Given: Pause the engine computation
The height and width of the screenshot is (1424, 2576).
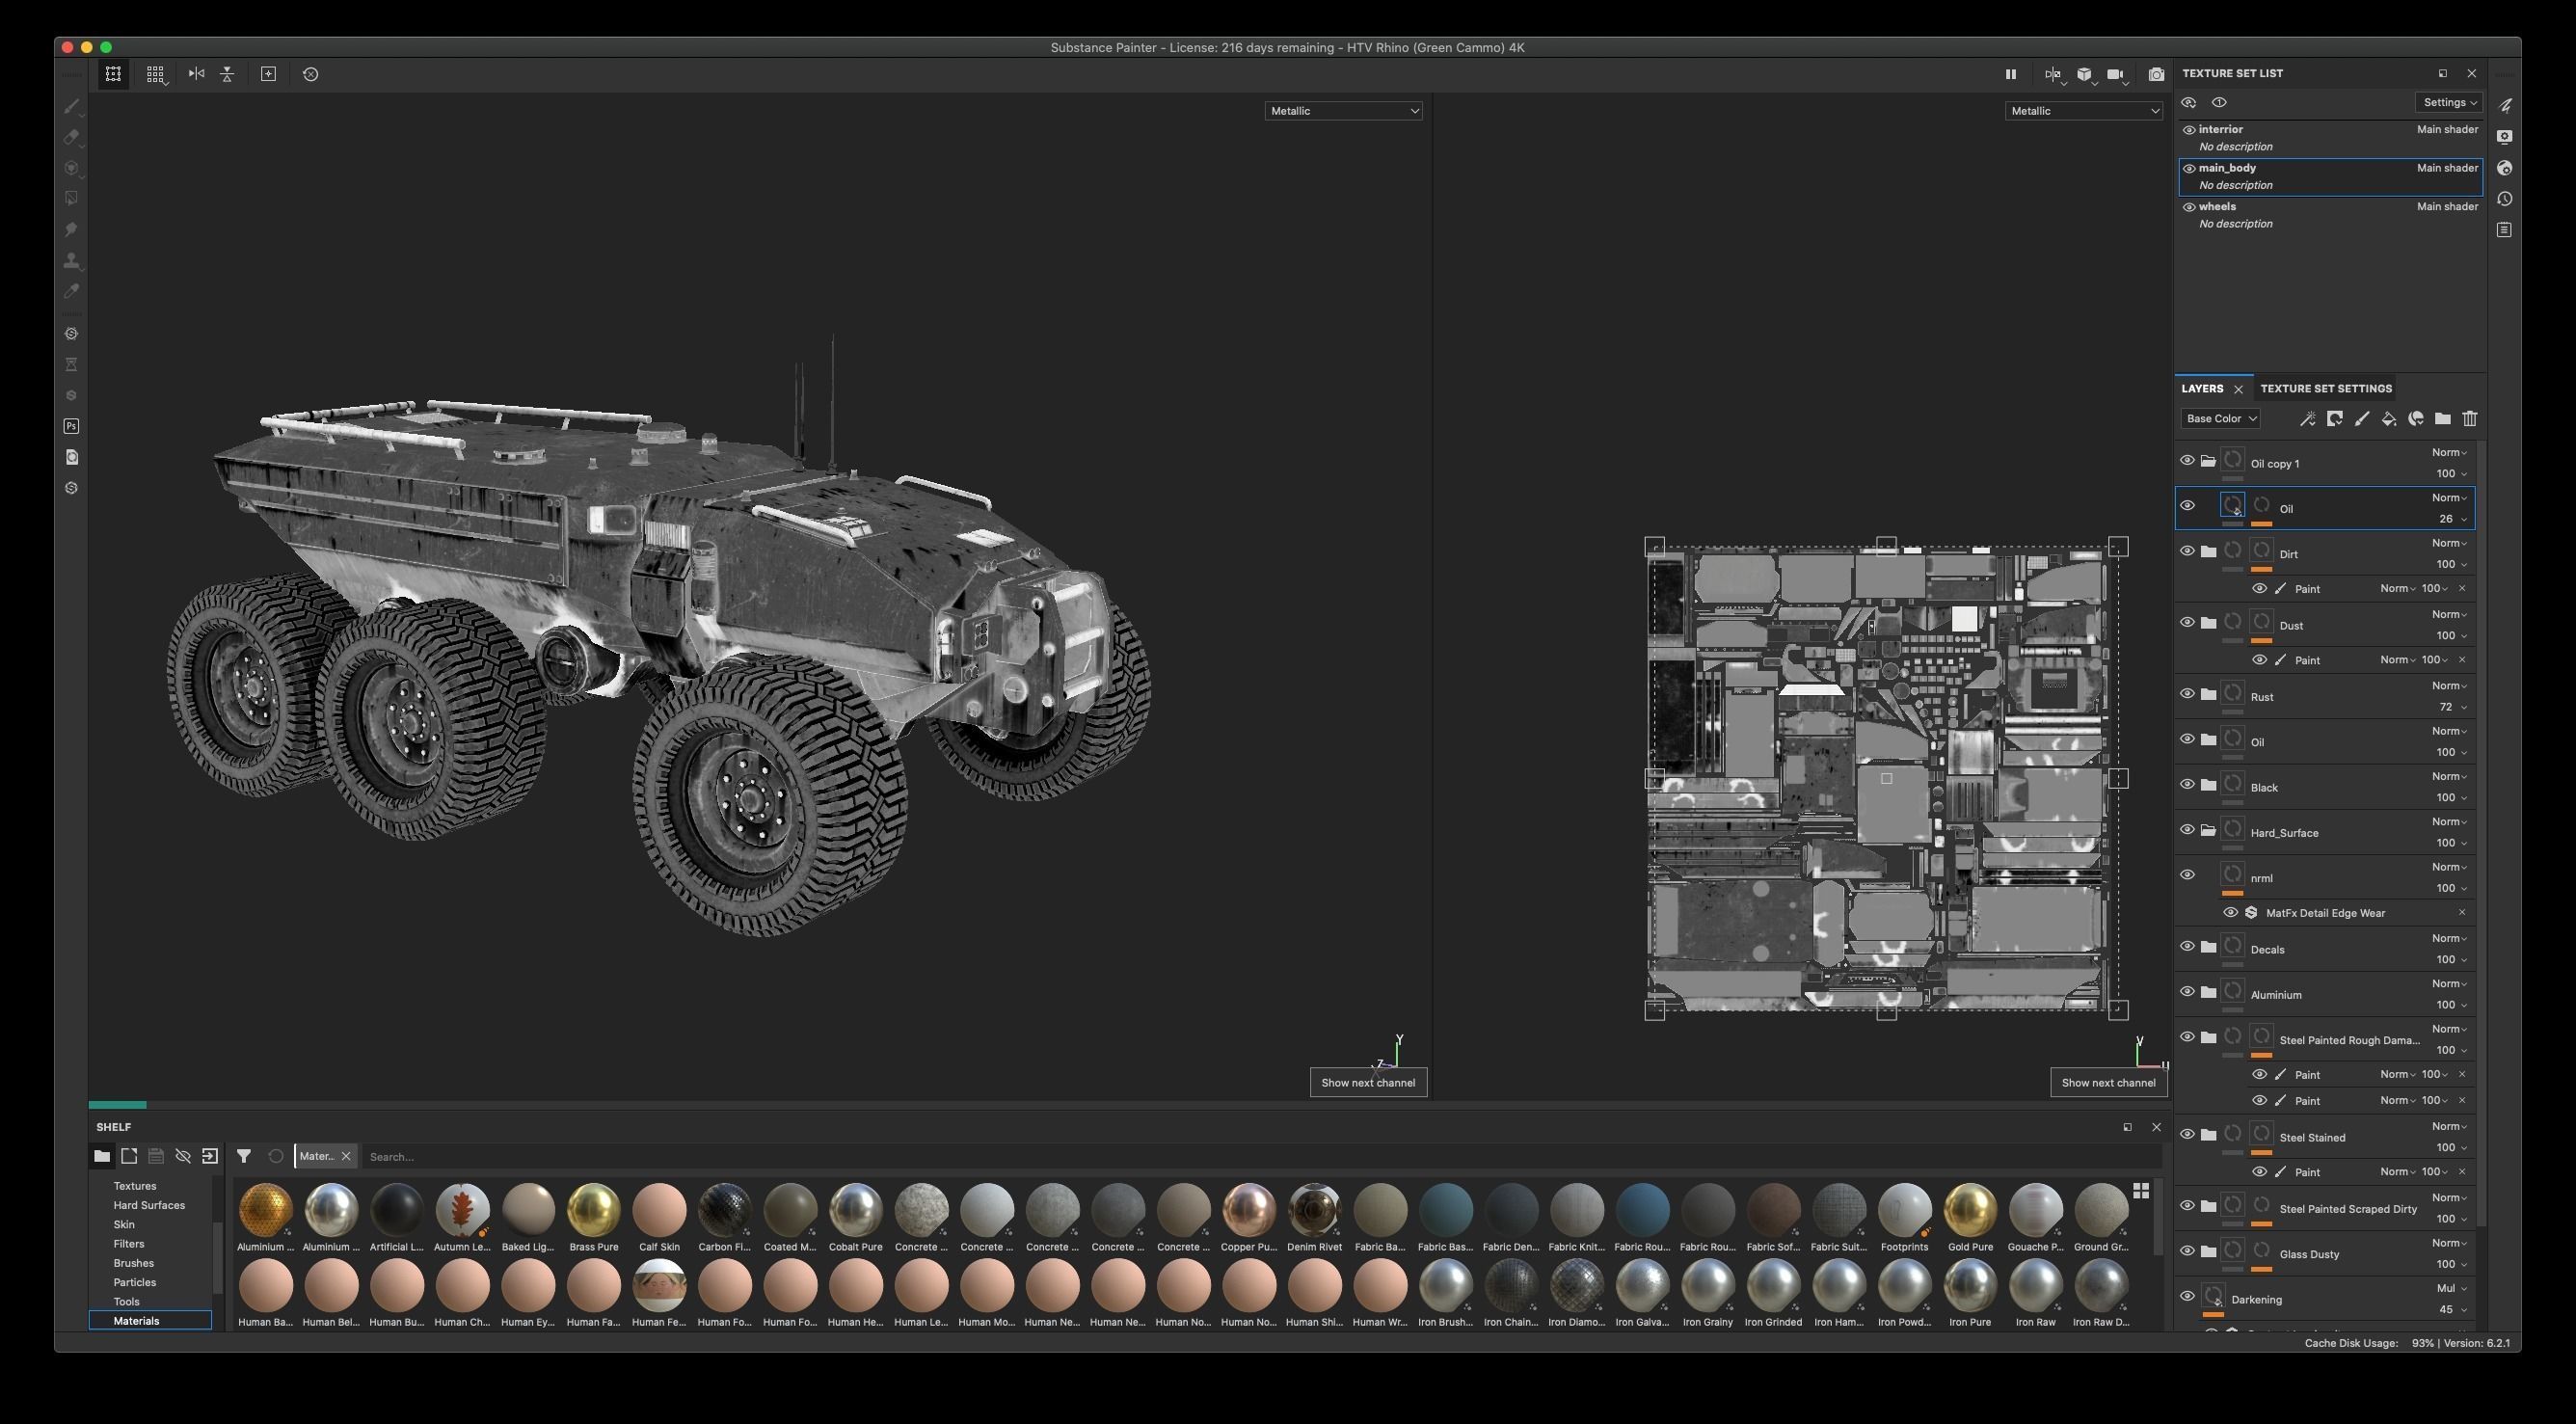Looking at the screenshot, I should click(x=2010, y=74).
